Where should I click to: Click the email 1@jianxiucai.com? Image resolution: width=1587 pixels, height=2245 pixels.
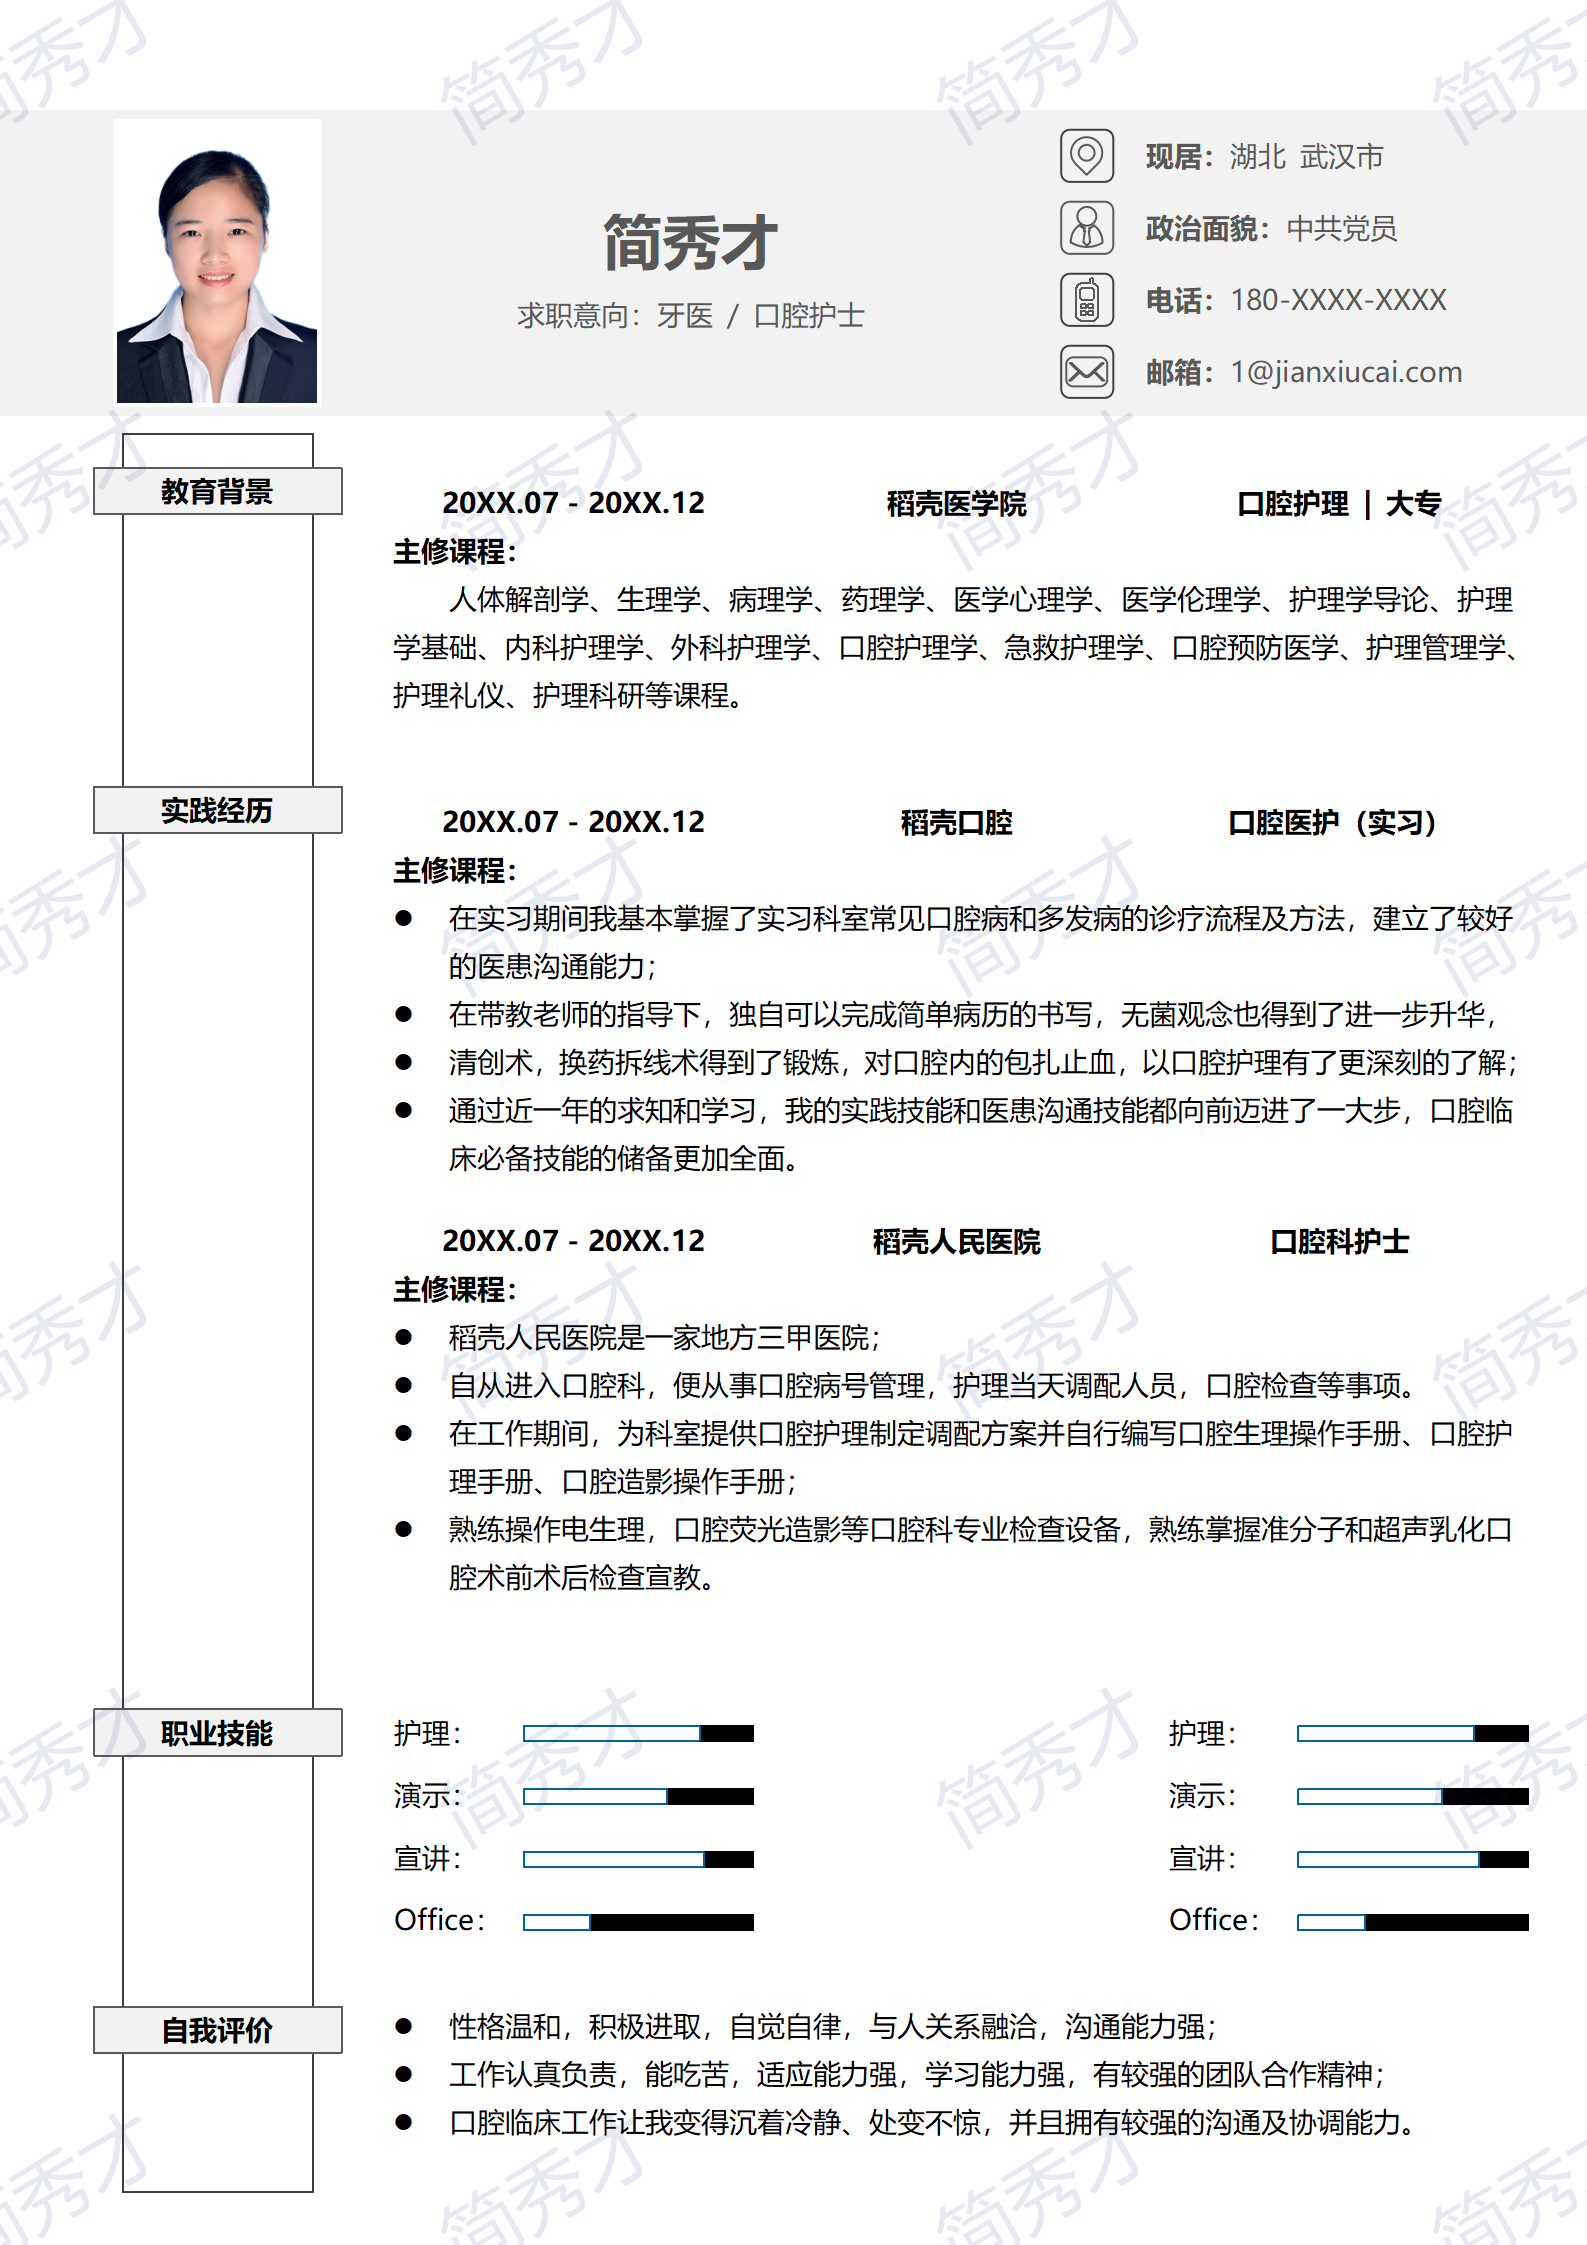1346,372
